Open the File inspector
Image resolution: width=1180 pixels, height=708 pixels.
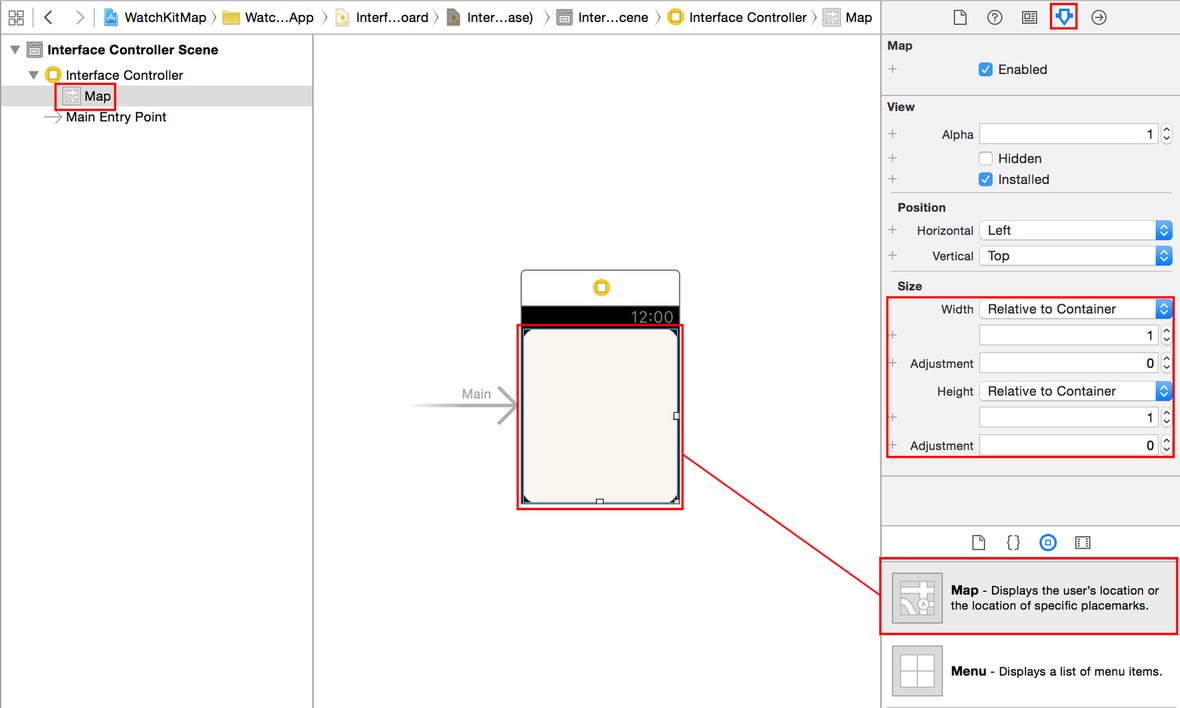point(959,17)
